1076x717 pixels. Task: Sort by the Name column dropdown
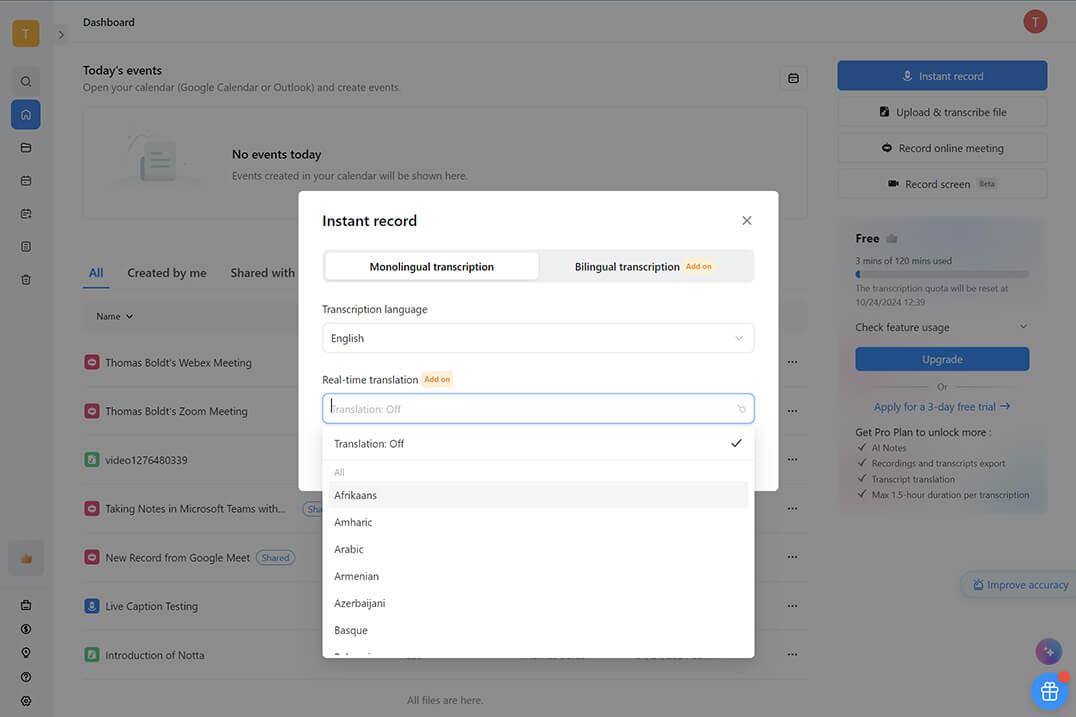click(x=115, y=316)
